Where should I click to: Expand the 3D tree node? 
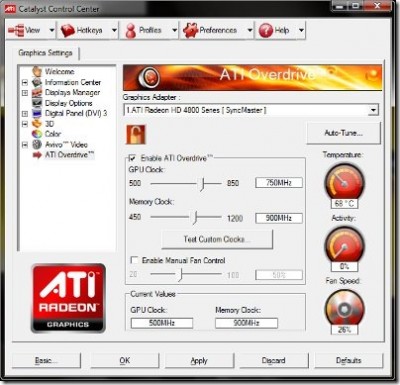25,124
